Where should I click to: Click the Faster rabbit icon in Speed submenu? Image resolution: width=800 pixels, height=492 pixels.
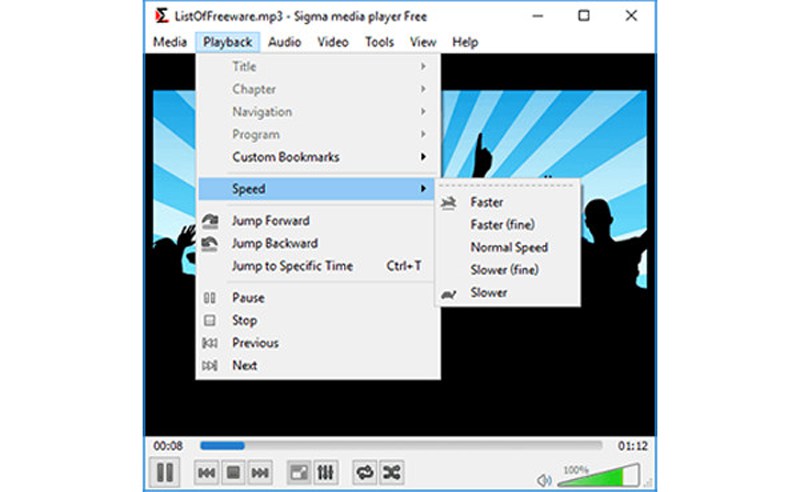click(448, 203)
